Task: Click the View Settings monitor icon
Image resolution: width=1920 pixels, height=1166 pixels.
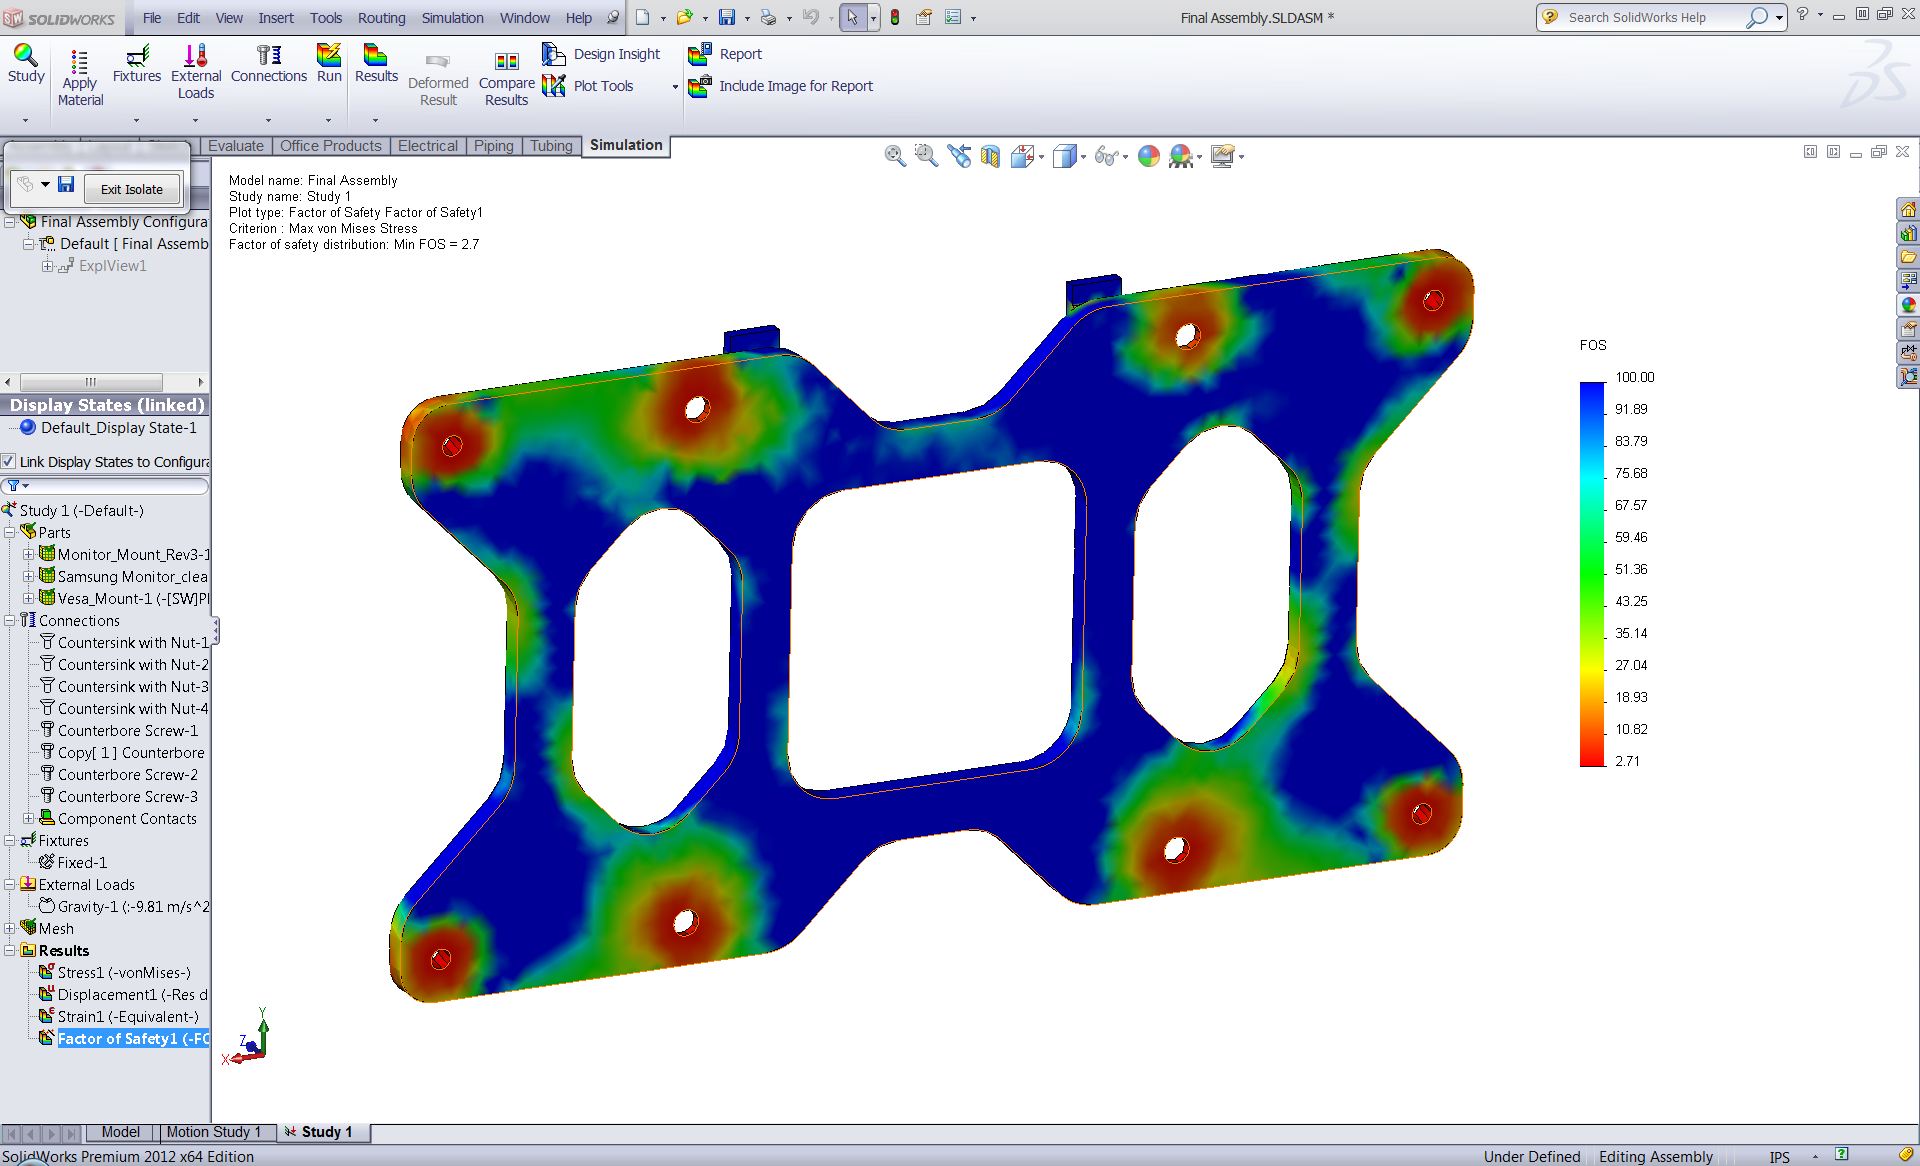Action: pyautogui.click(x=1222, y=156)
